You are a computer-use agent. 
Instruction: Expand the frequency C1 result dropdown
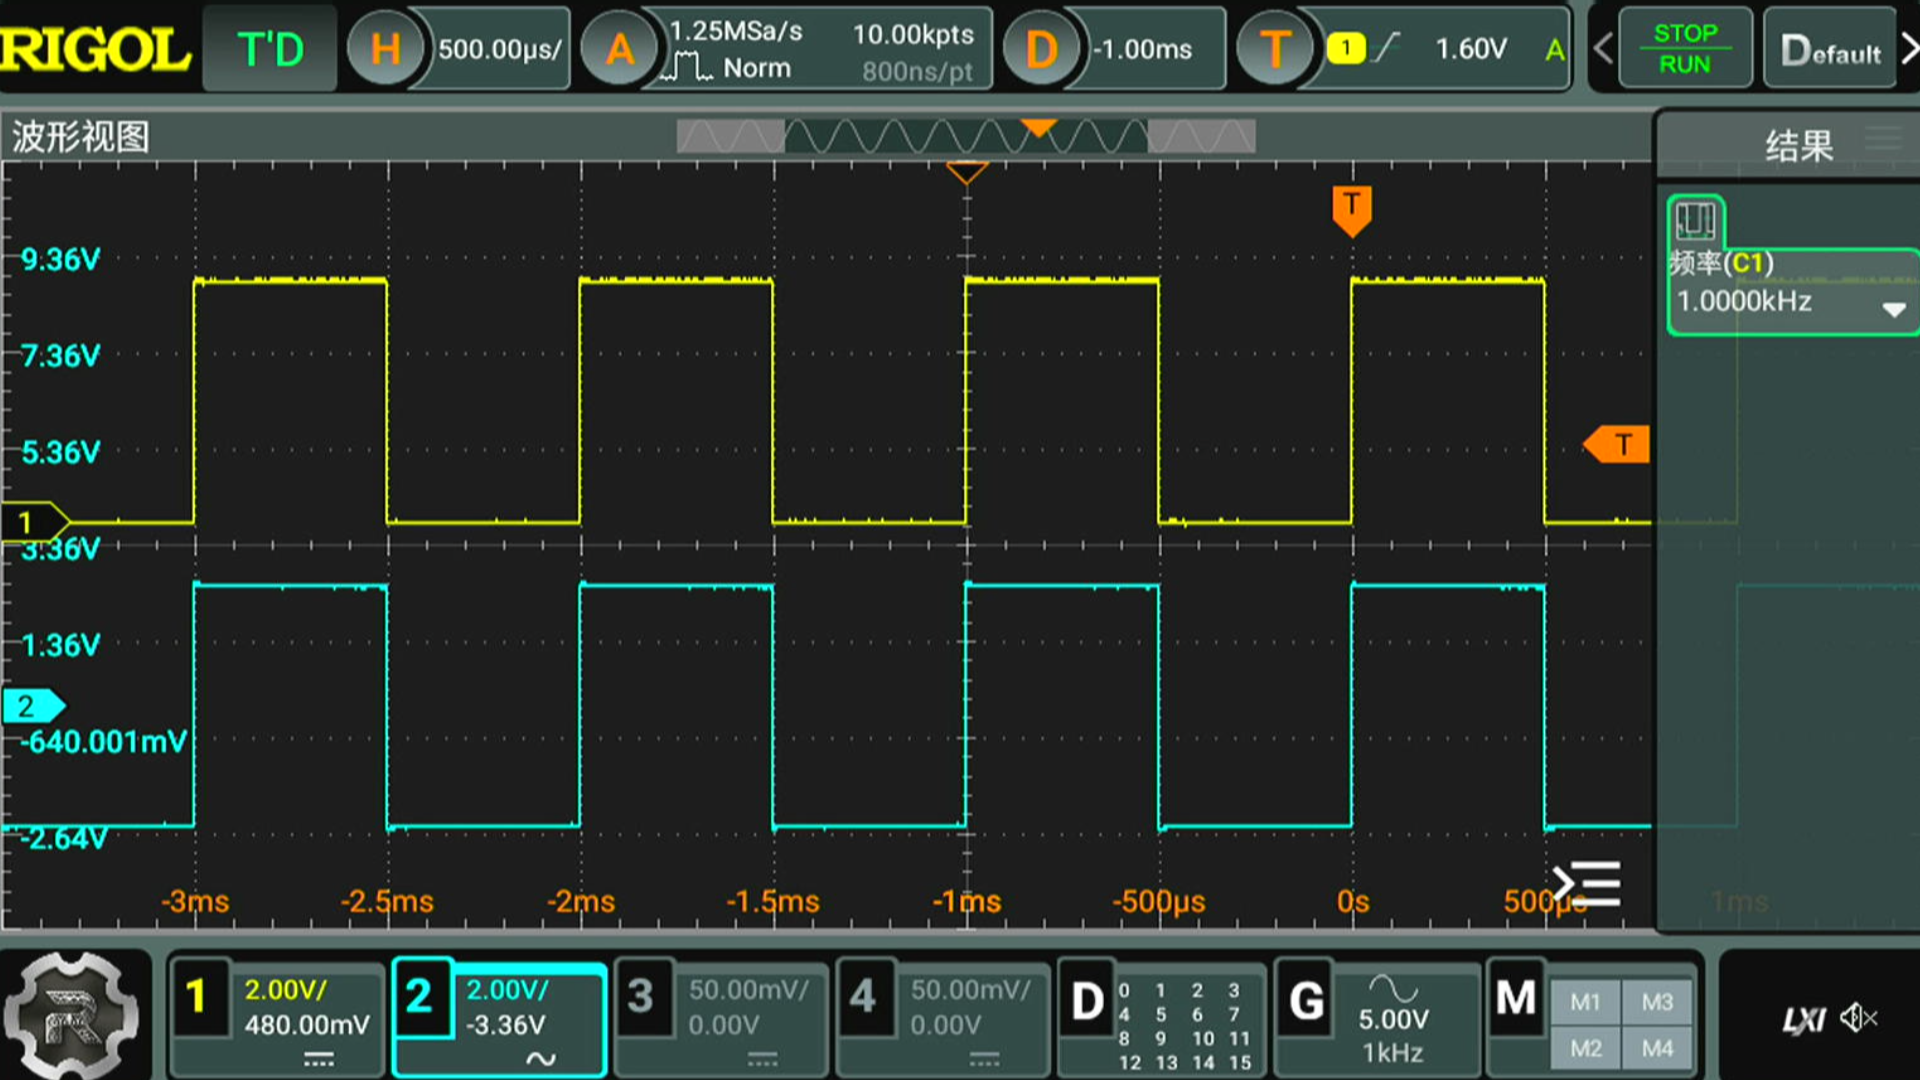click(1893, 309)
